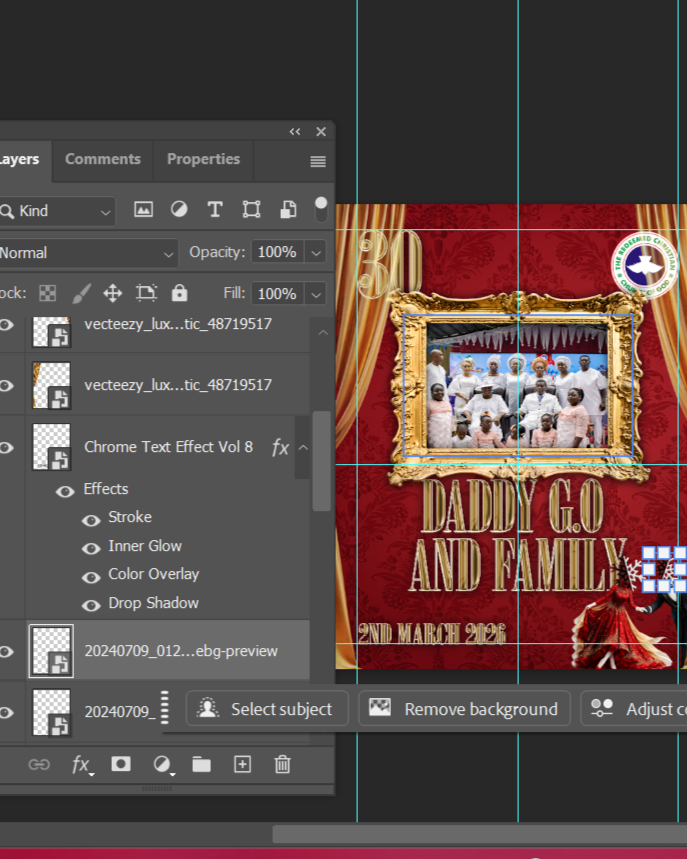
Task: Switch to the Comments tab
Action: click(x=103, y=159)
